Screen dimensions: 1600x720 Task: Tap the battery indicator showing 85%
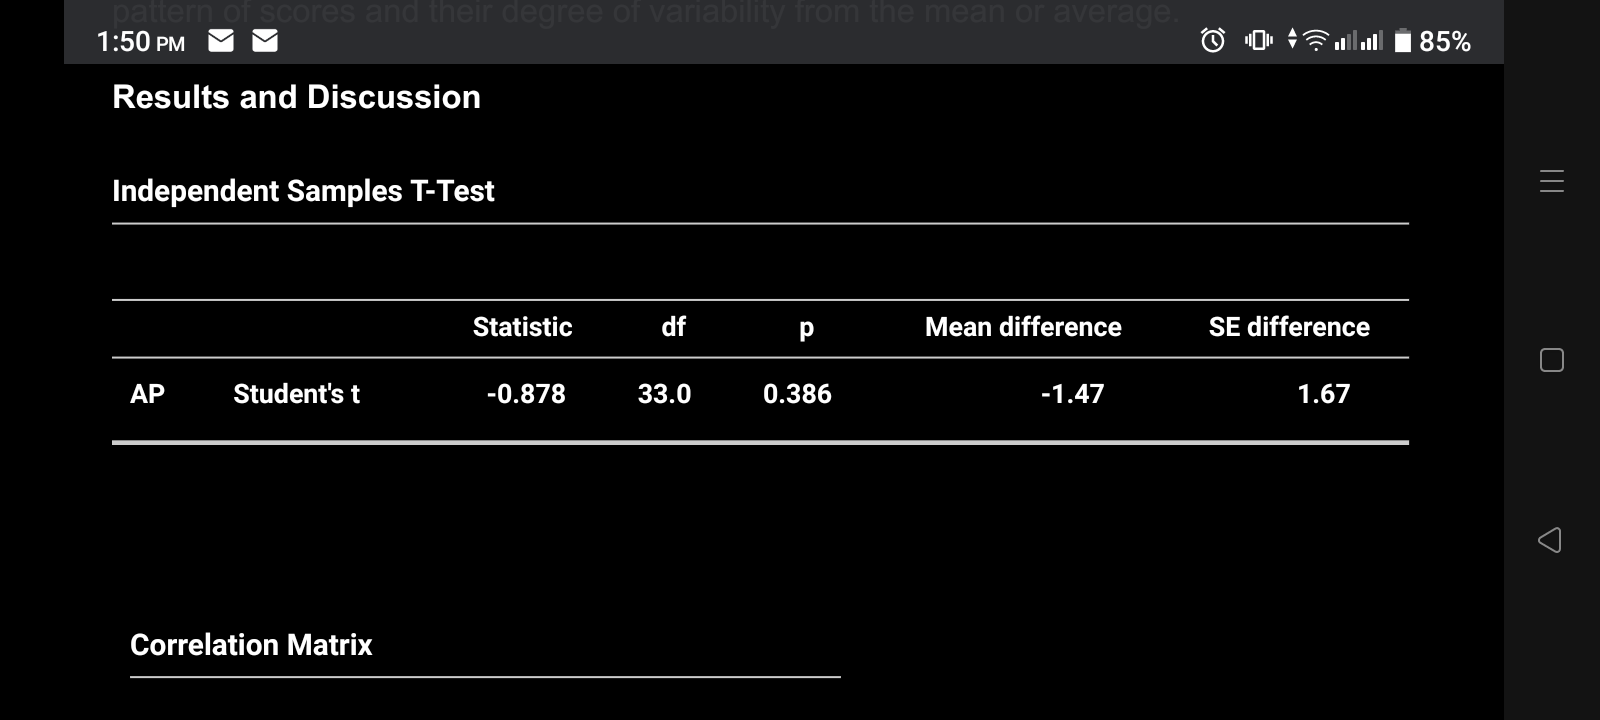coord(1425,42)
